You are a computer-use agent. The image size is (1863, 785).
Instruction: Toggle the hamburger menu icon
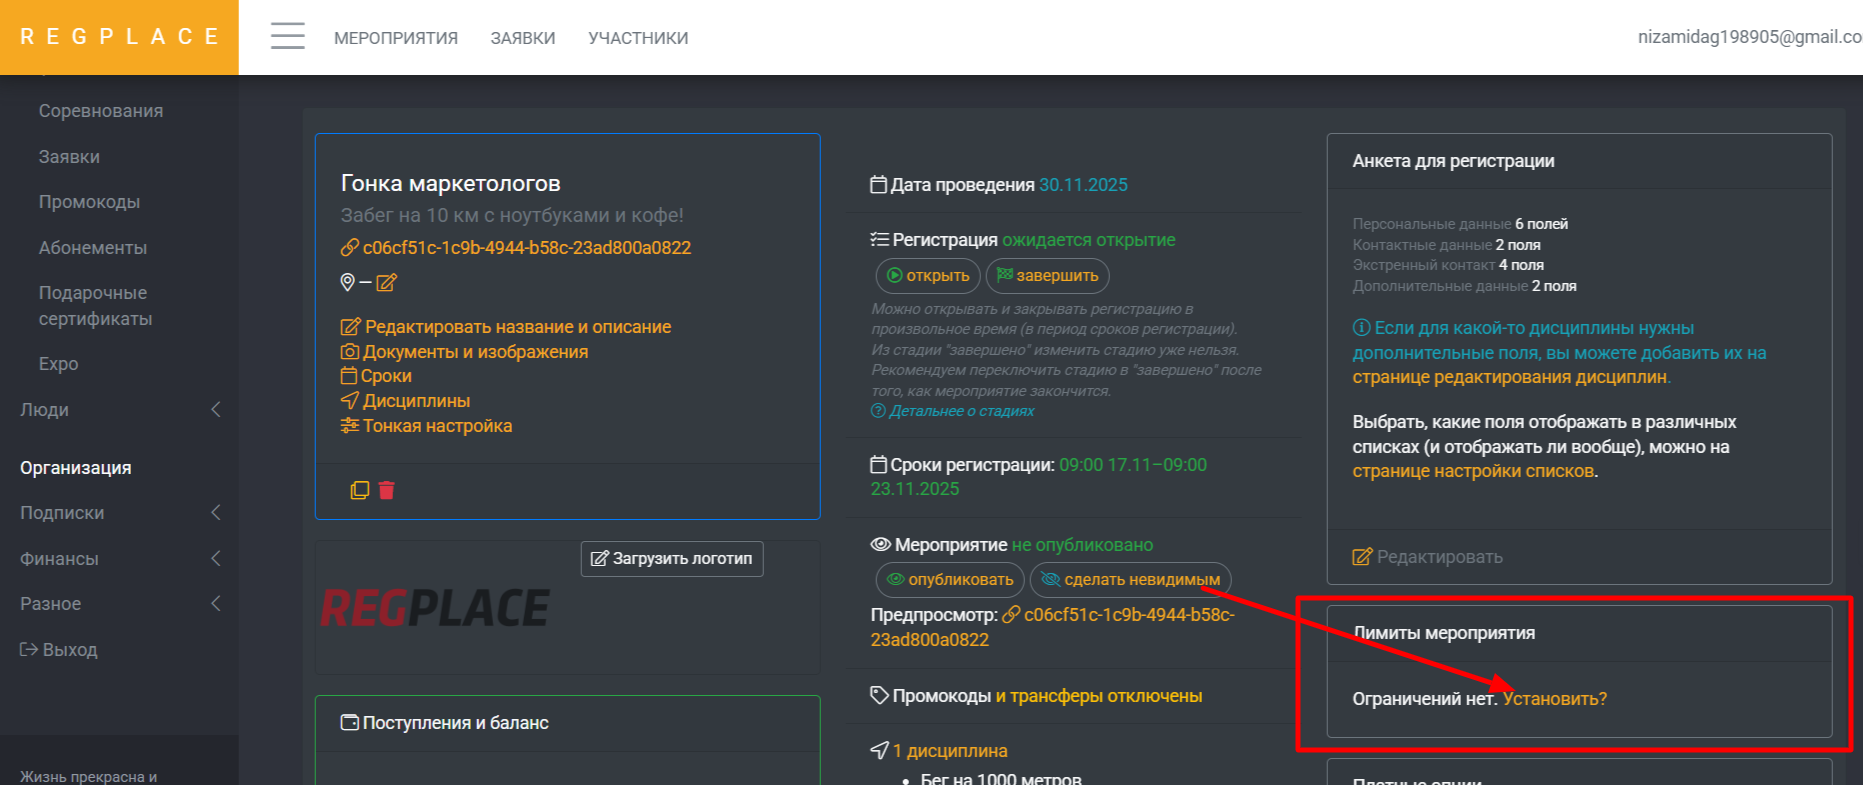[288, 37]
